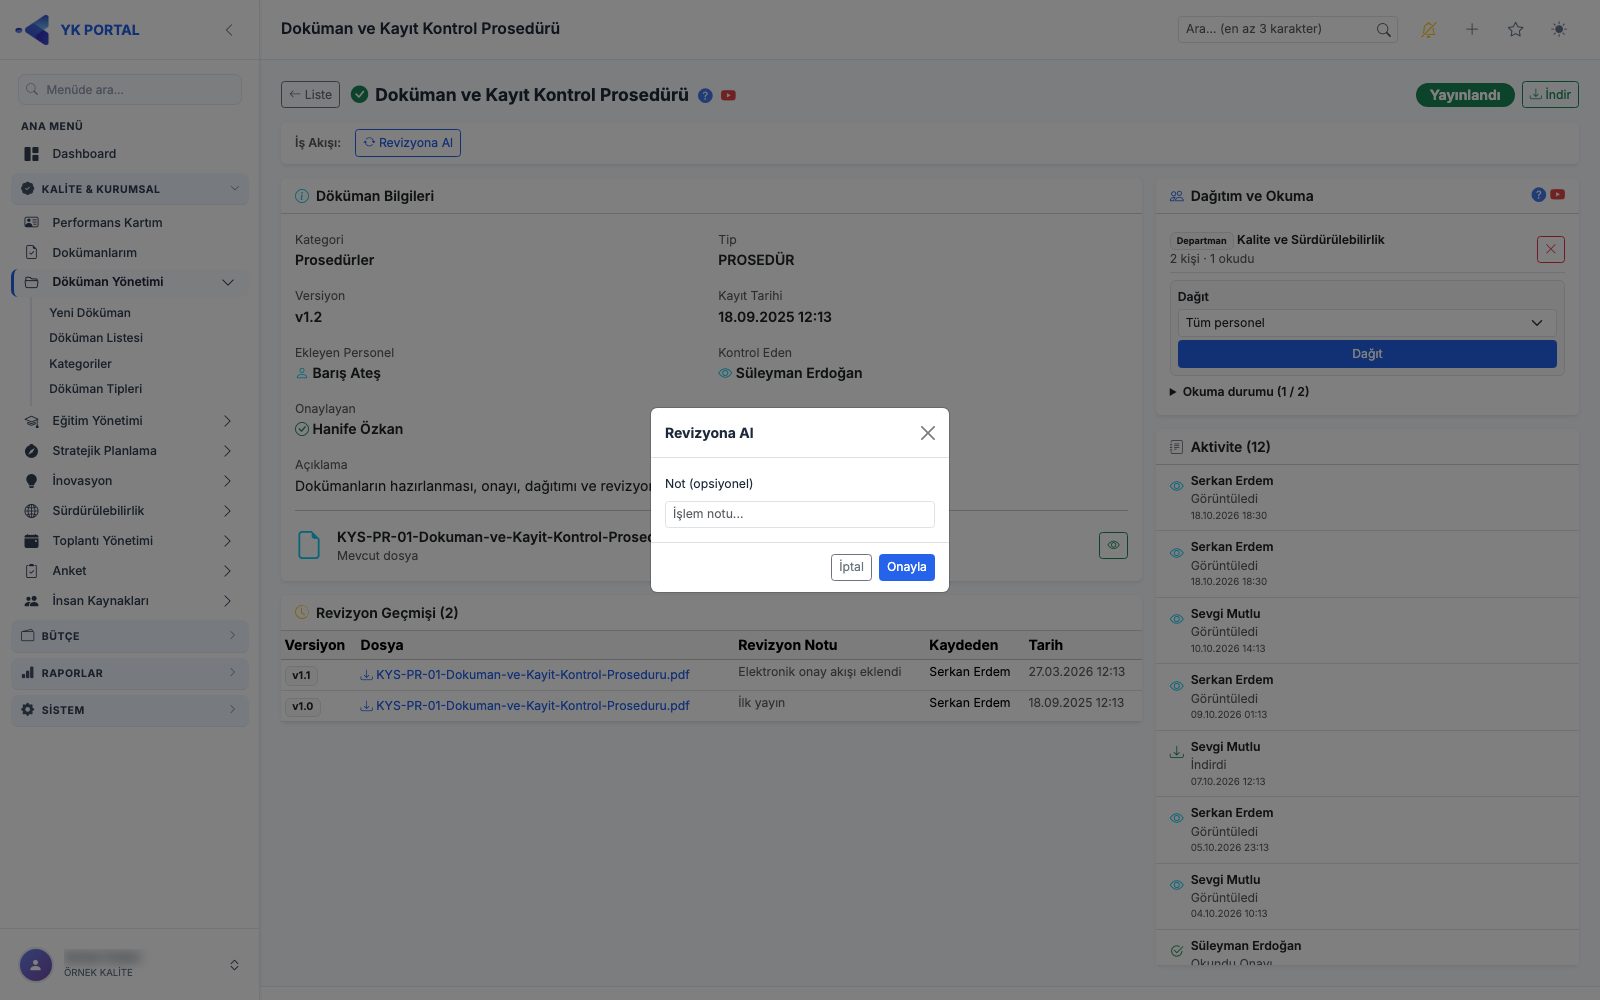Click the YK Portal logo

[78, 30]
